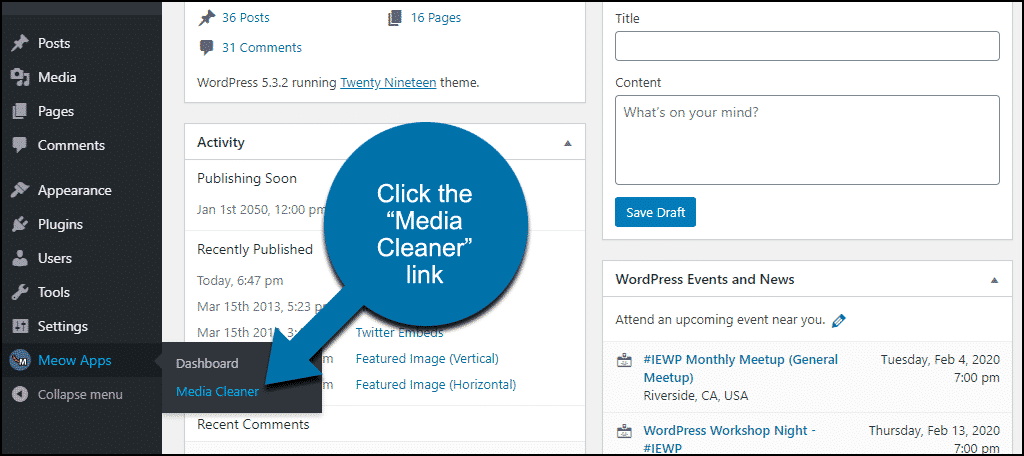Click the 'Thursday, Feb 13, 2020' date
The image size is (1024, 456).
pos(935,431)
